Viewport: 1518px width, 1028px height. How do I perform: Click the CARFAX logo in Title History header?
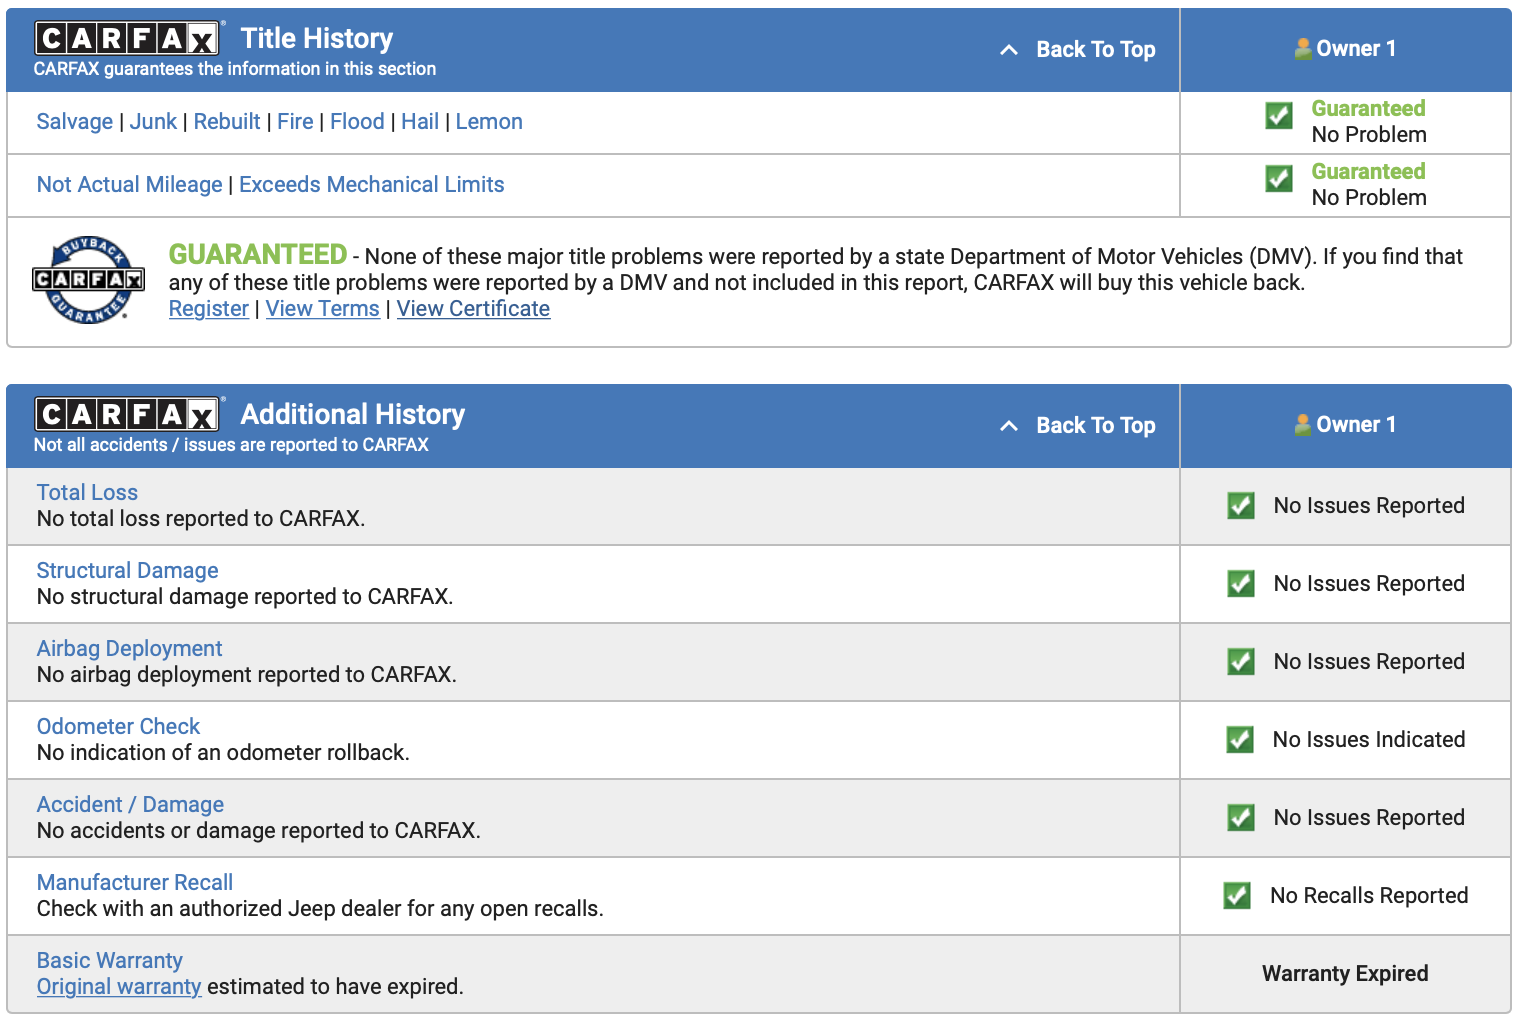[x=127, y=38]
